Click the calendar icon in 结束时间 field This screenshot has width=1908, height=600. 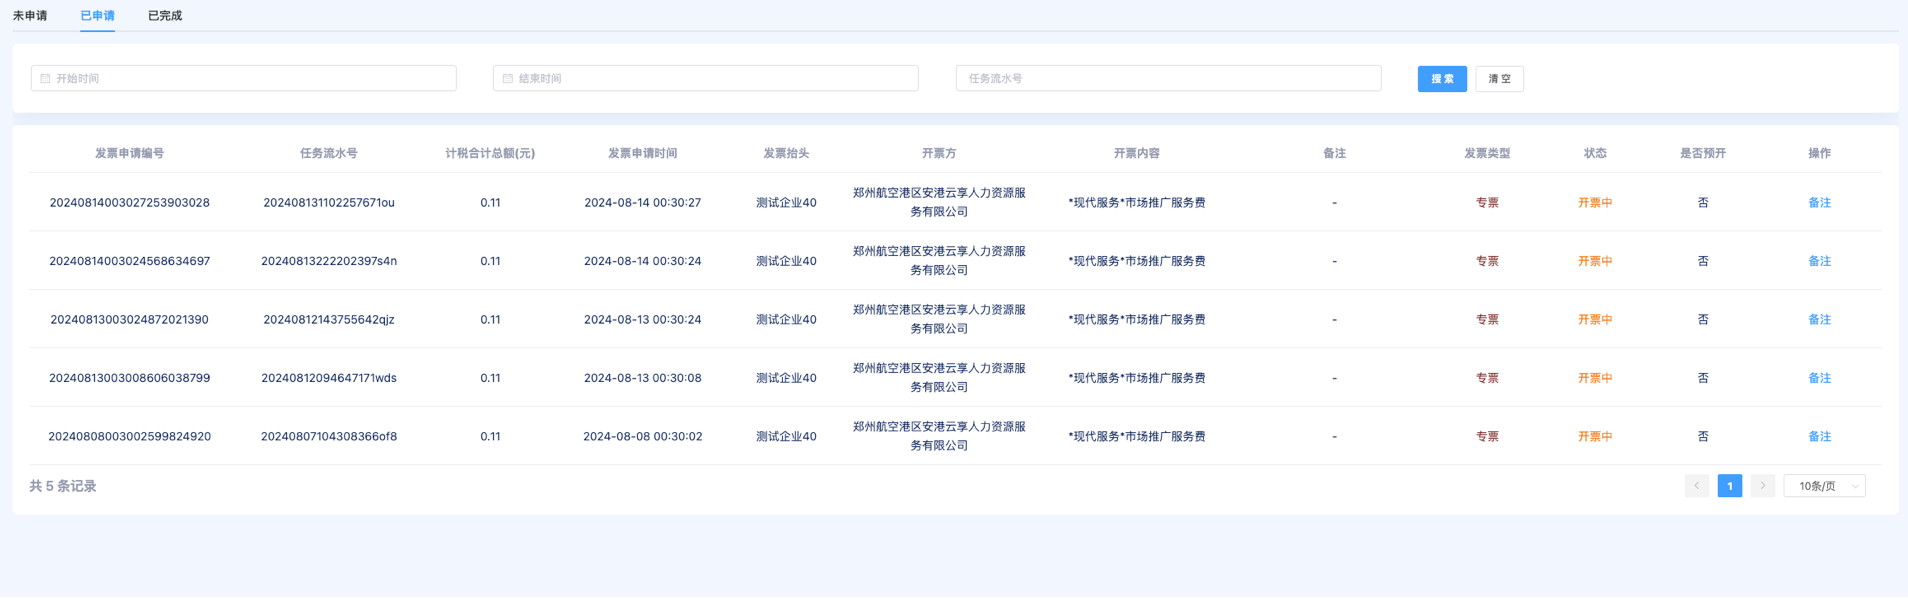507,79
